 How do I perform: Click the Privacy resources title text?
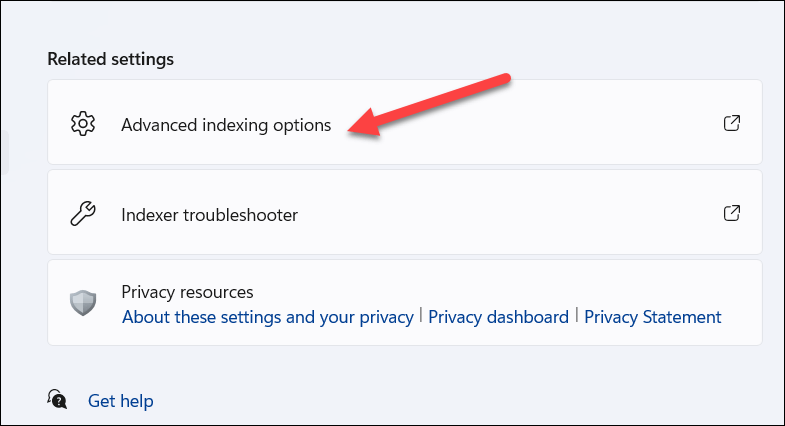[x=187, y=292]
